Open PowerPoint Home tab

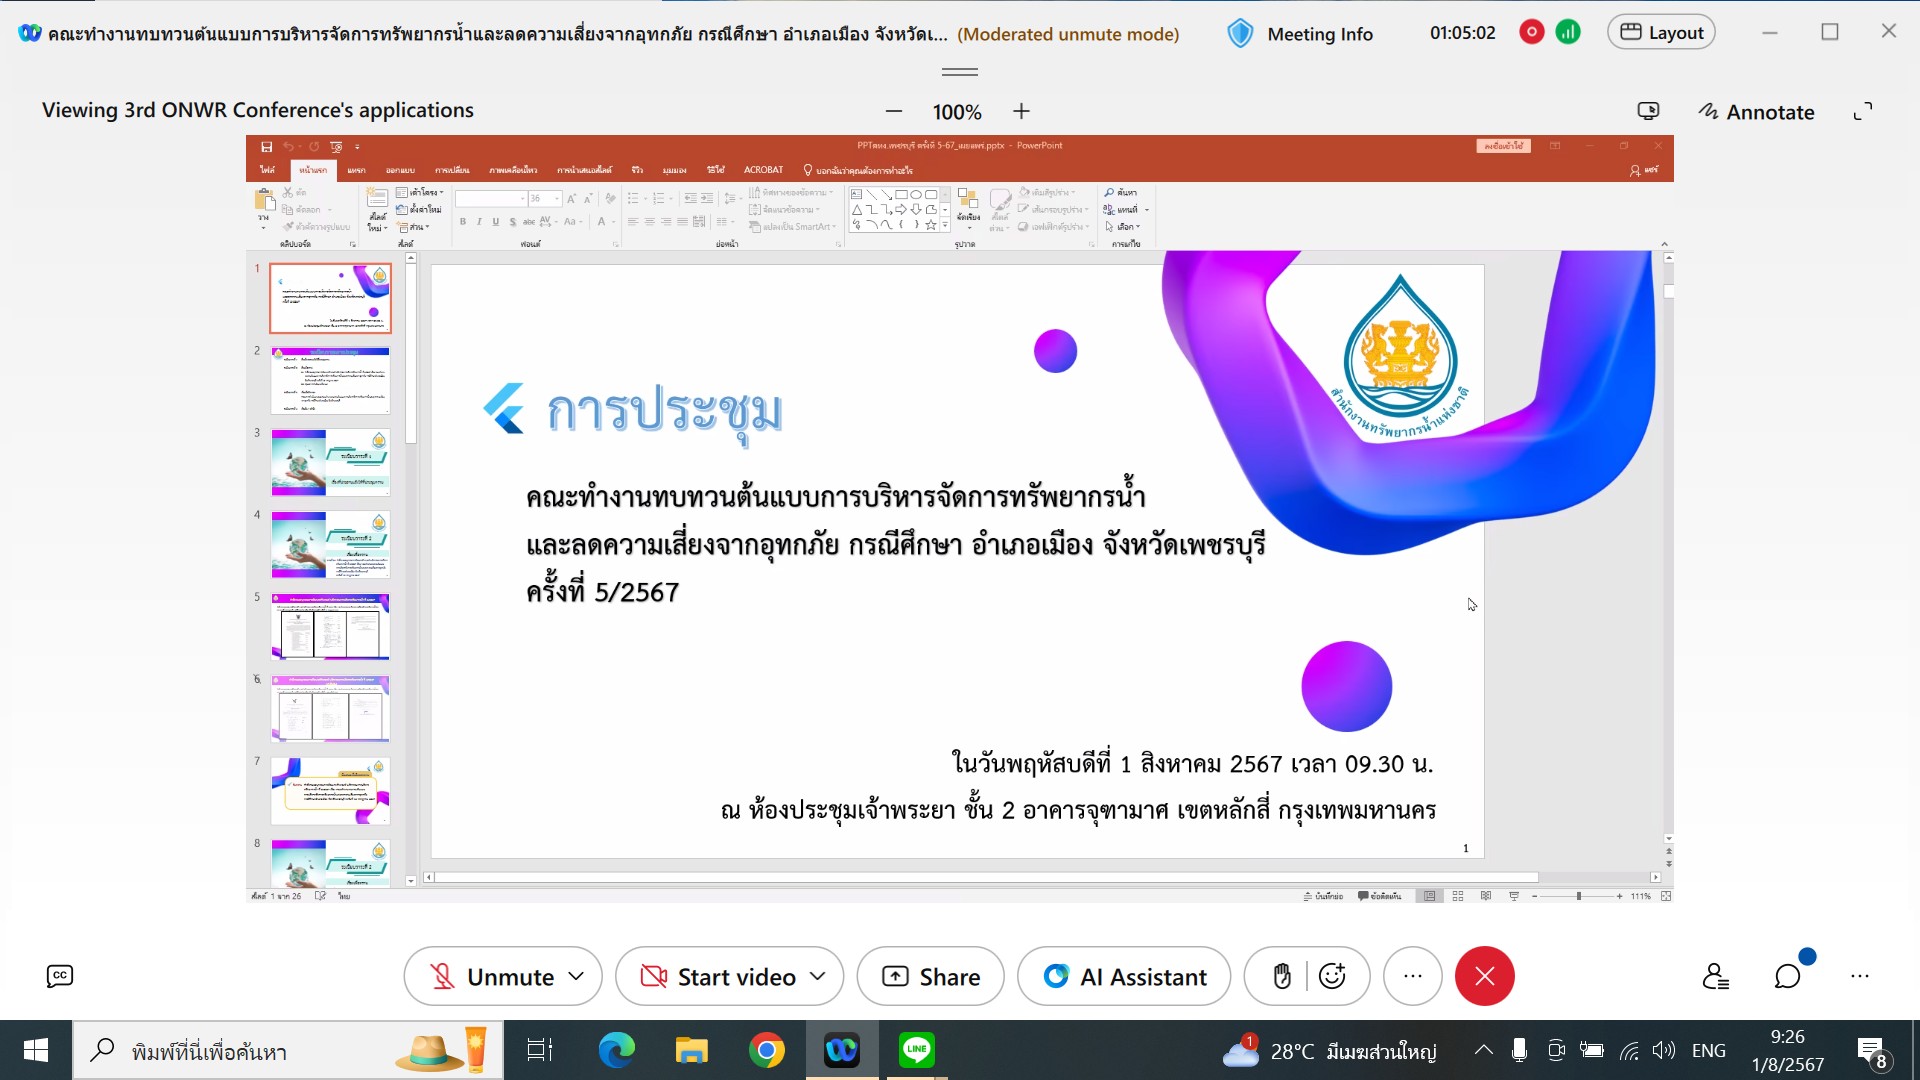pyautogui.click(x=313, y=170)
